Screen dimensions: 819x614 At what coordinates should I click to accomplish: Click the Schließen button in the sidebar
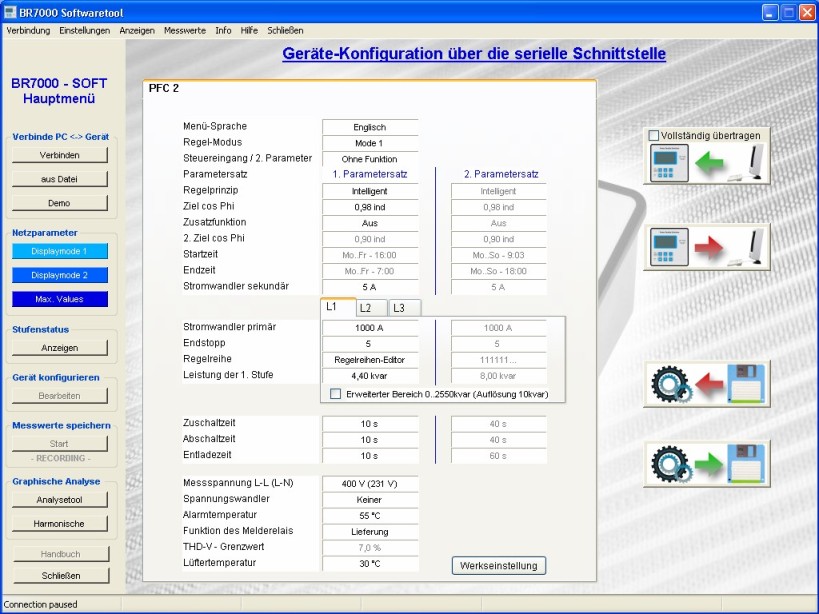[61, 575]
